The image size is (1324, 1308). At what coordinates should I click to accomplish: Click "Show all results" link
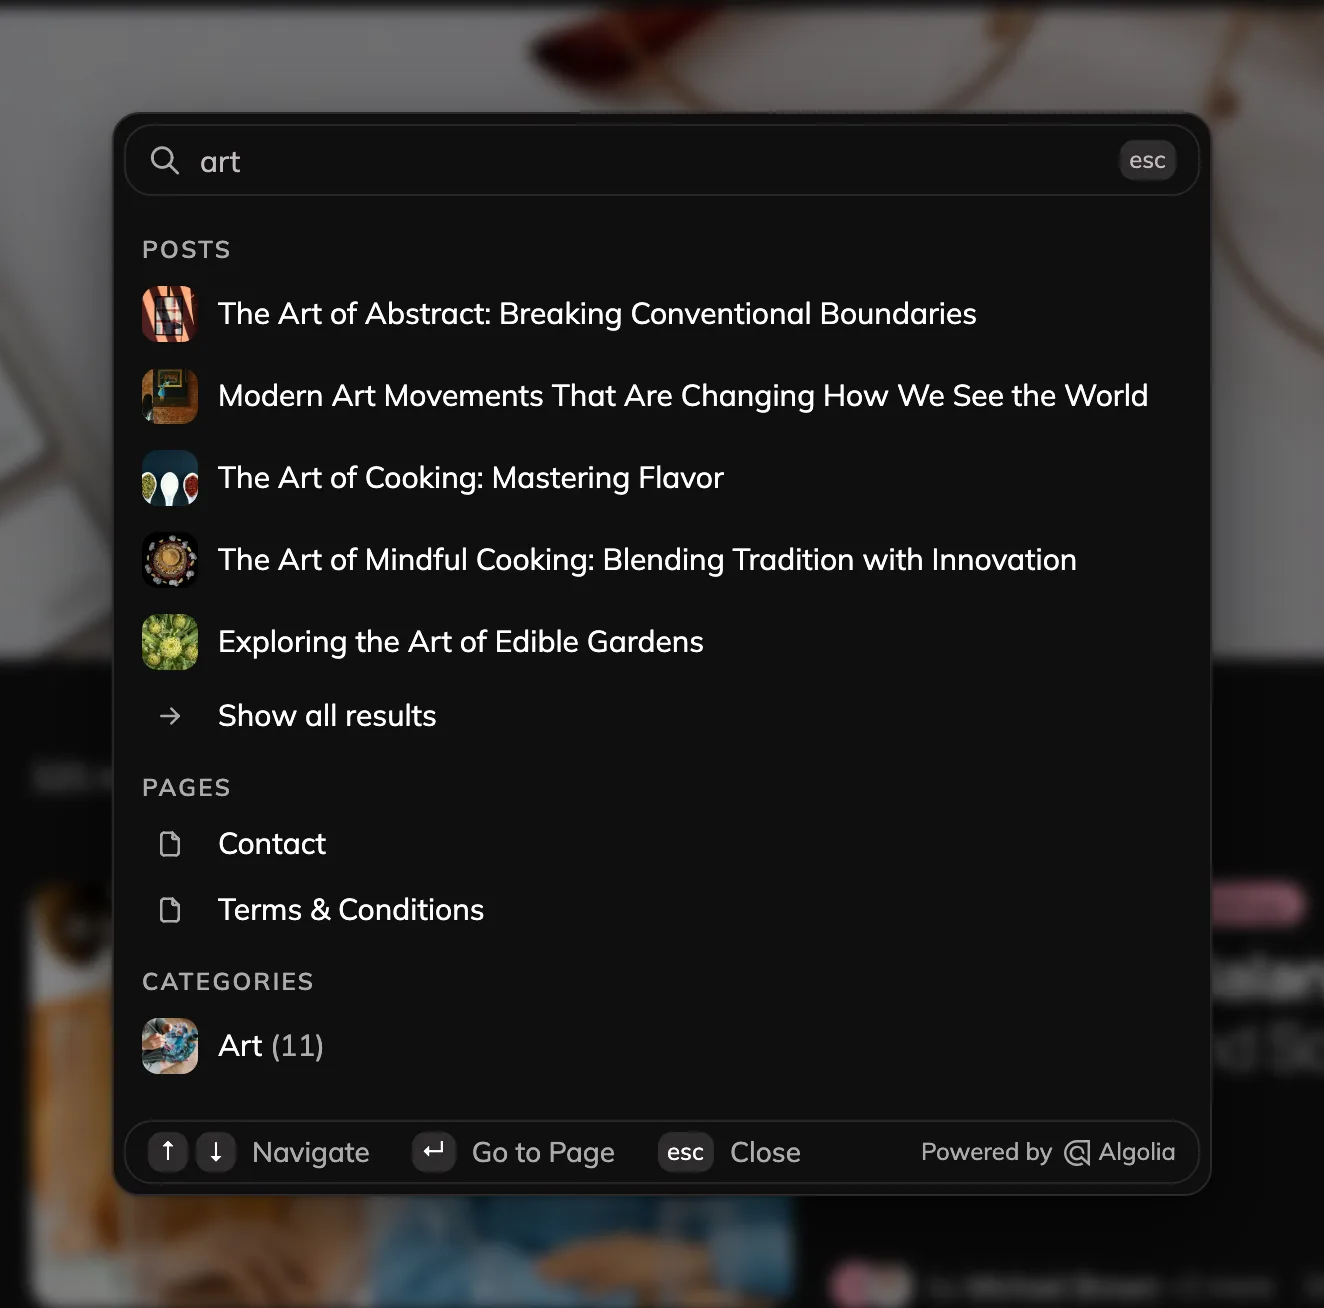click(327, 716)
